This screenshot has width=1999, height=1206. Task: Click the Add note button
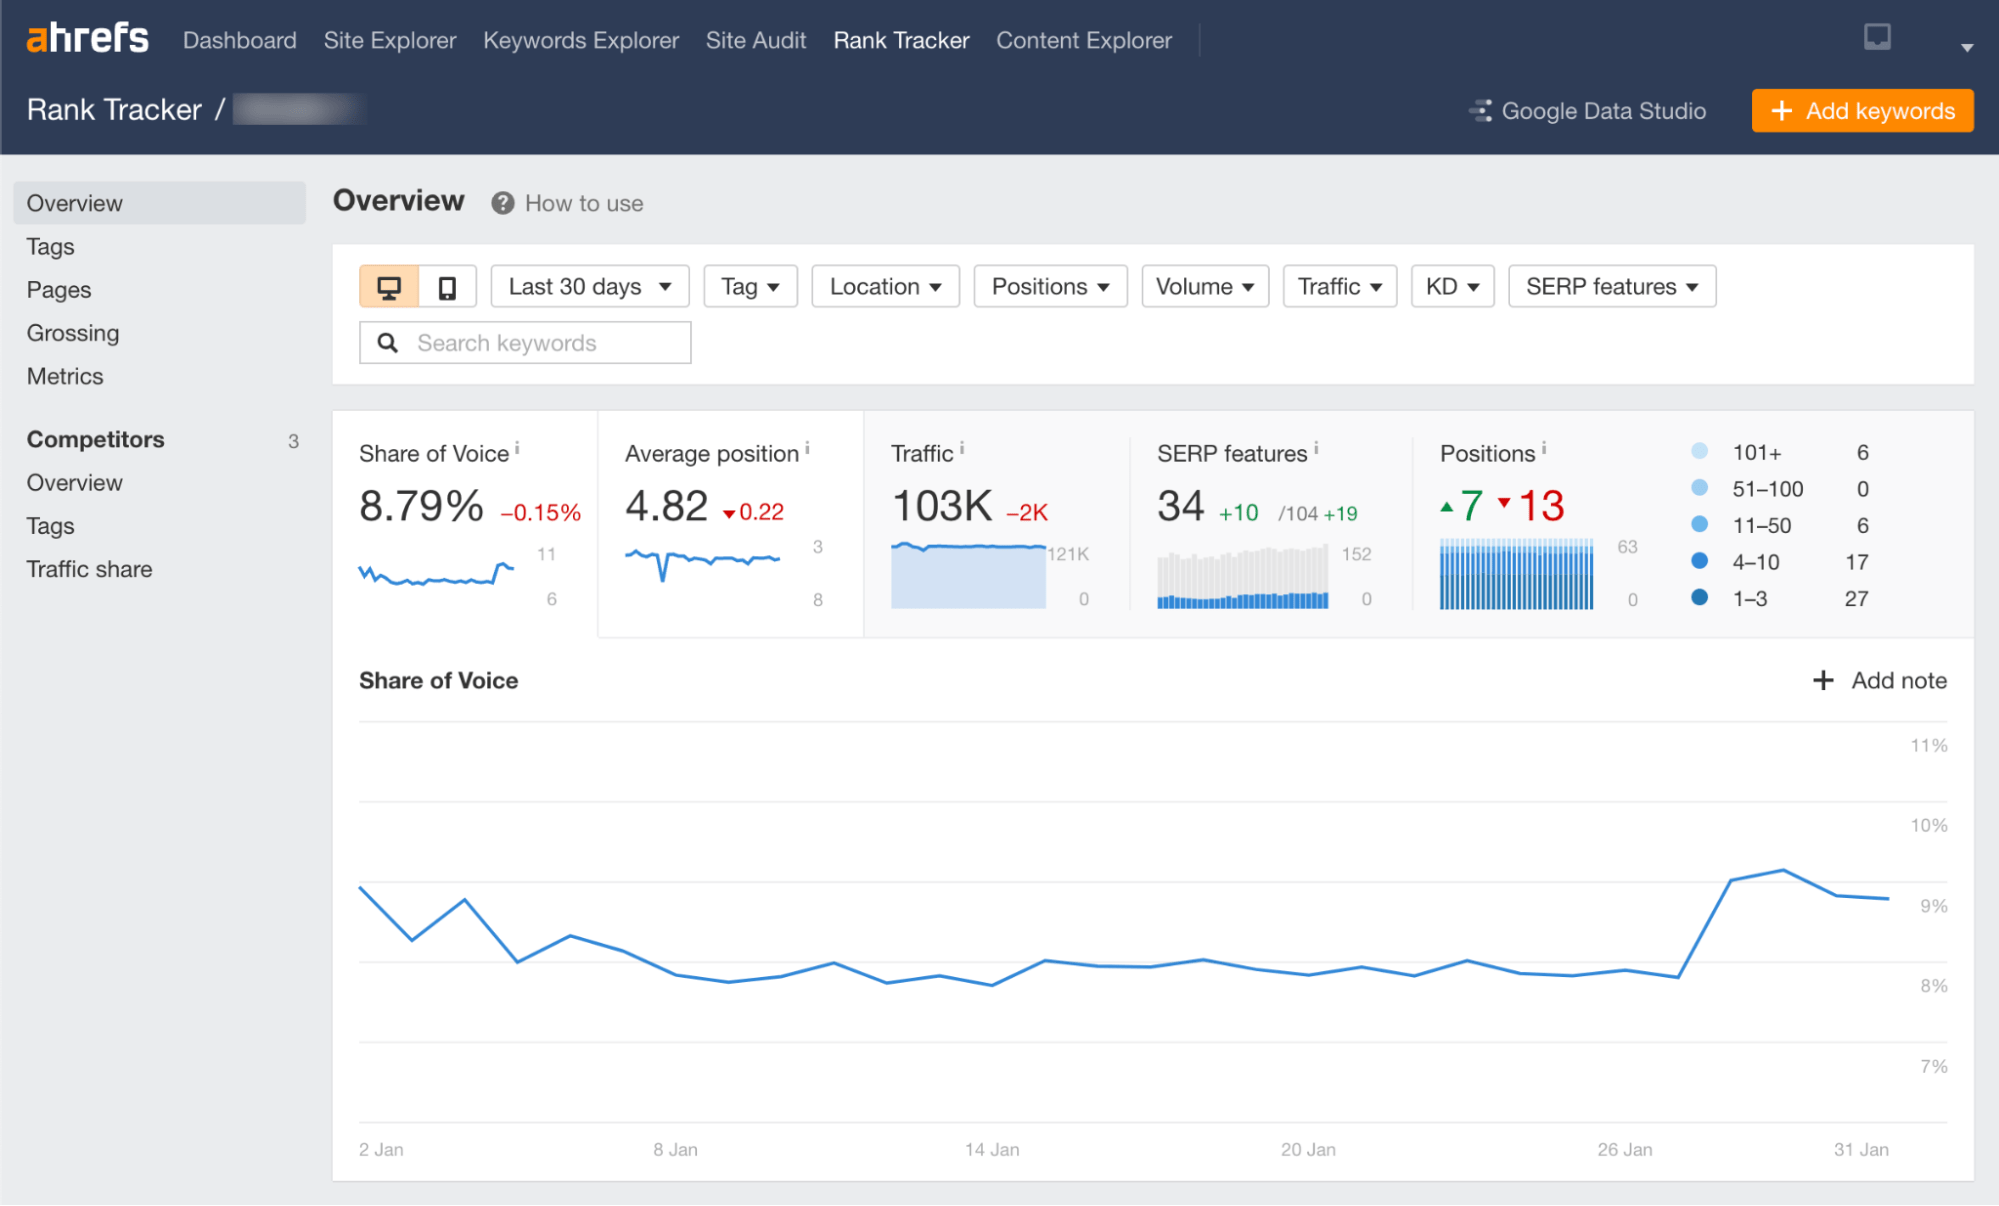1879,681
